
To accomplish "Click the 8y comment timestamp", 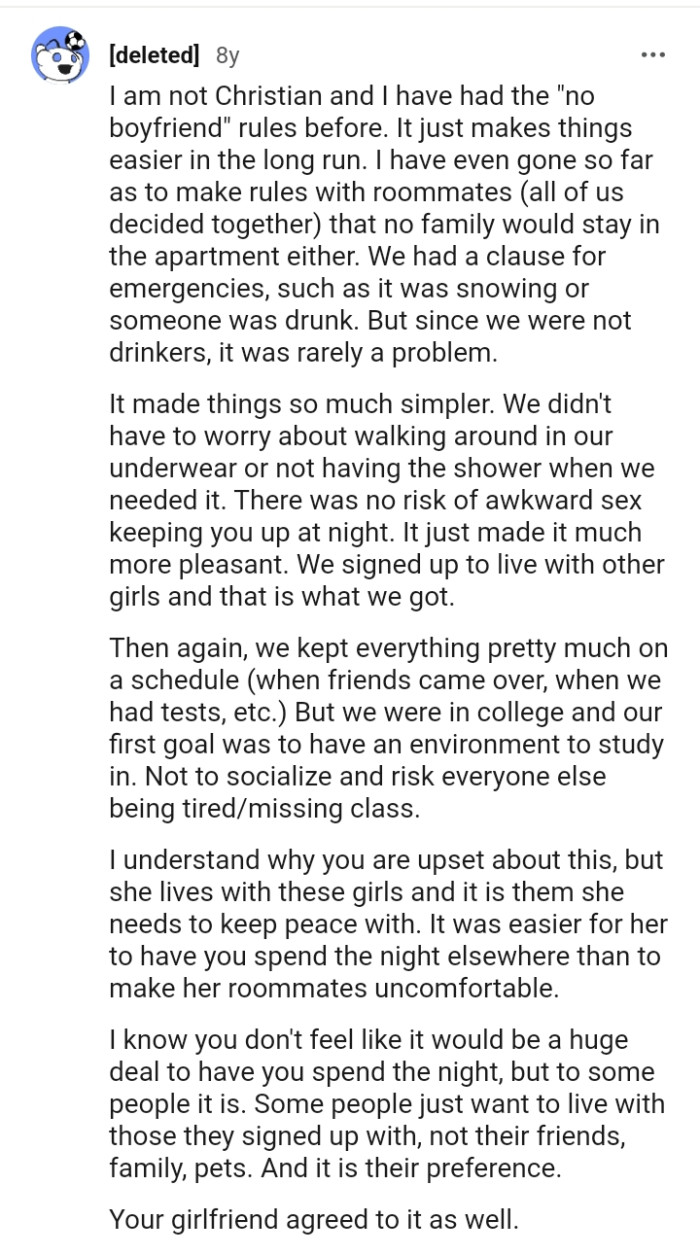I will [x=227, y=56].
